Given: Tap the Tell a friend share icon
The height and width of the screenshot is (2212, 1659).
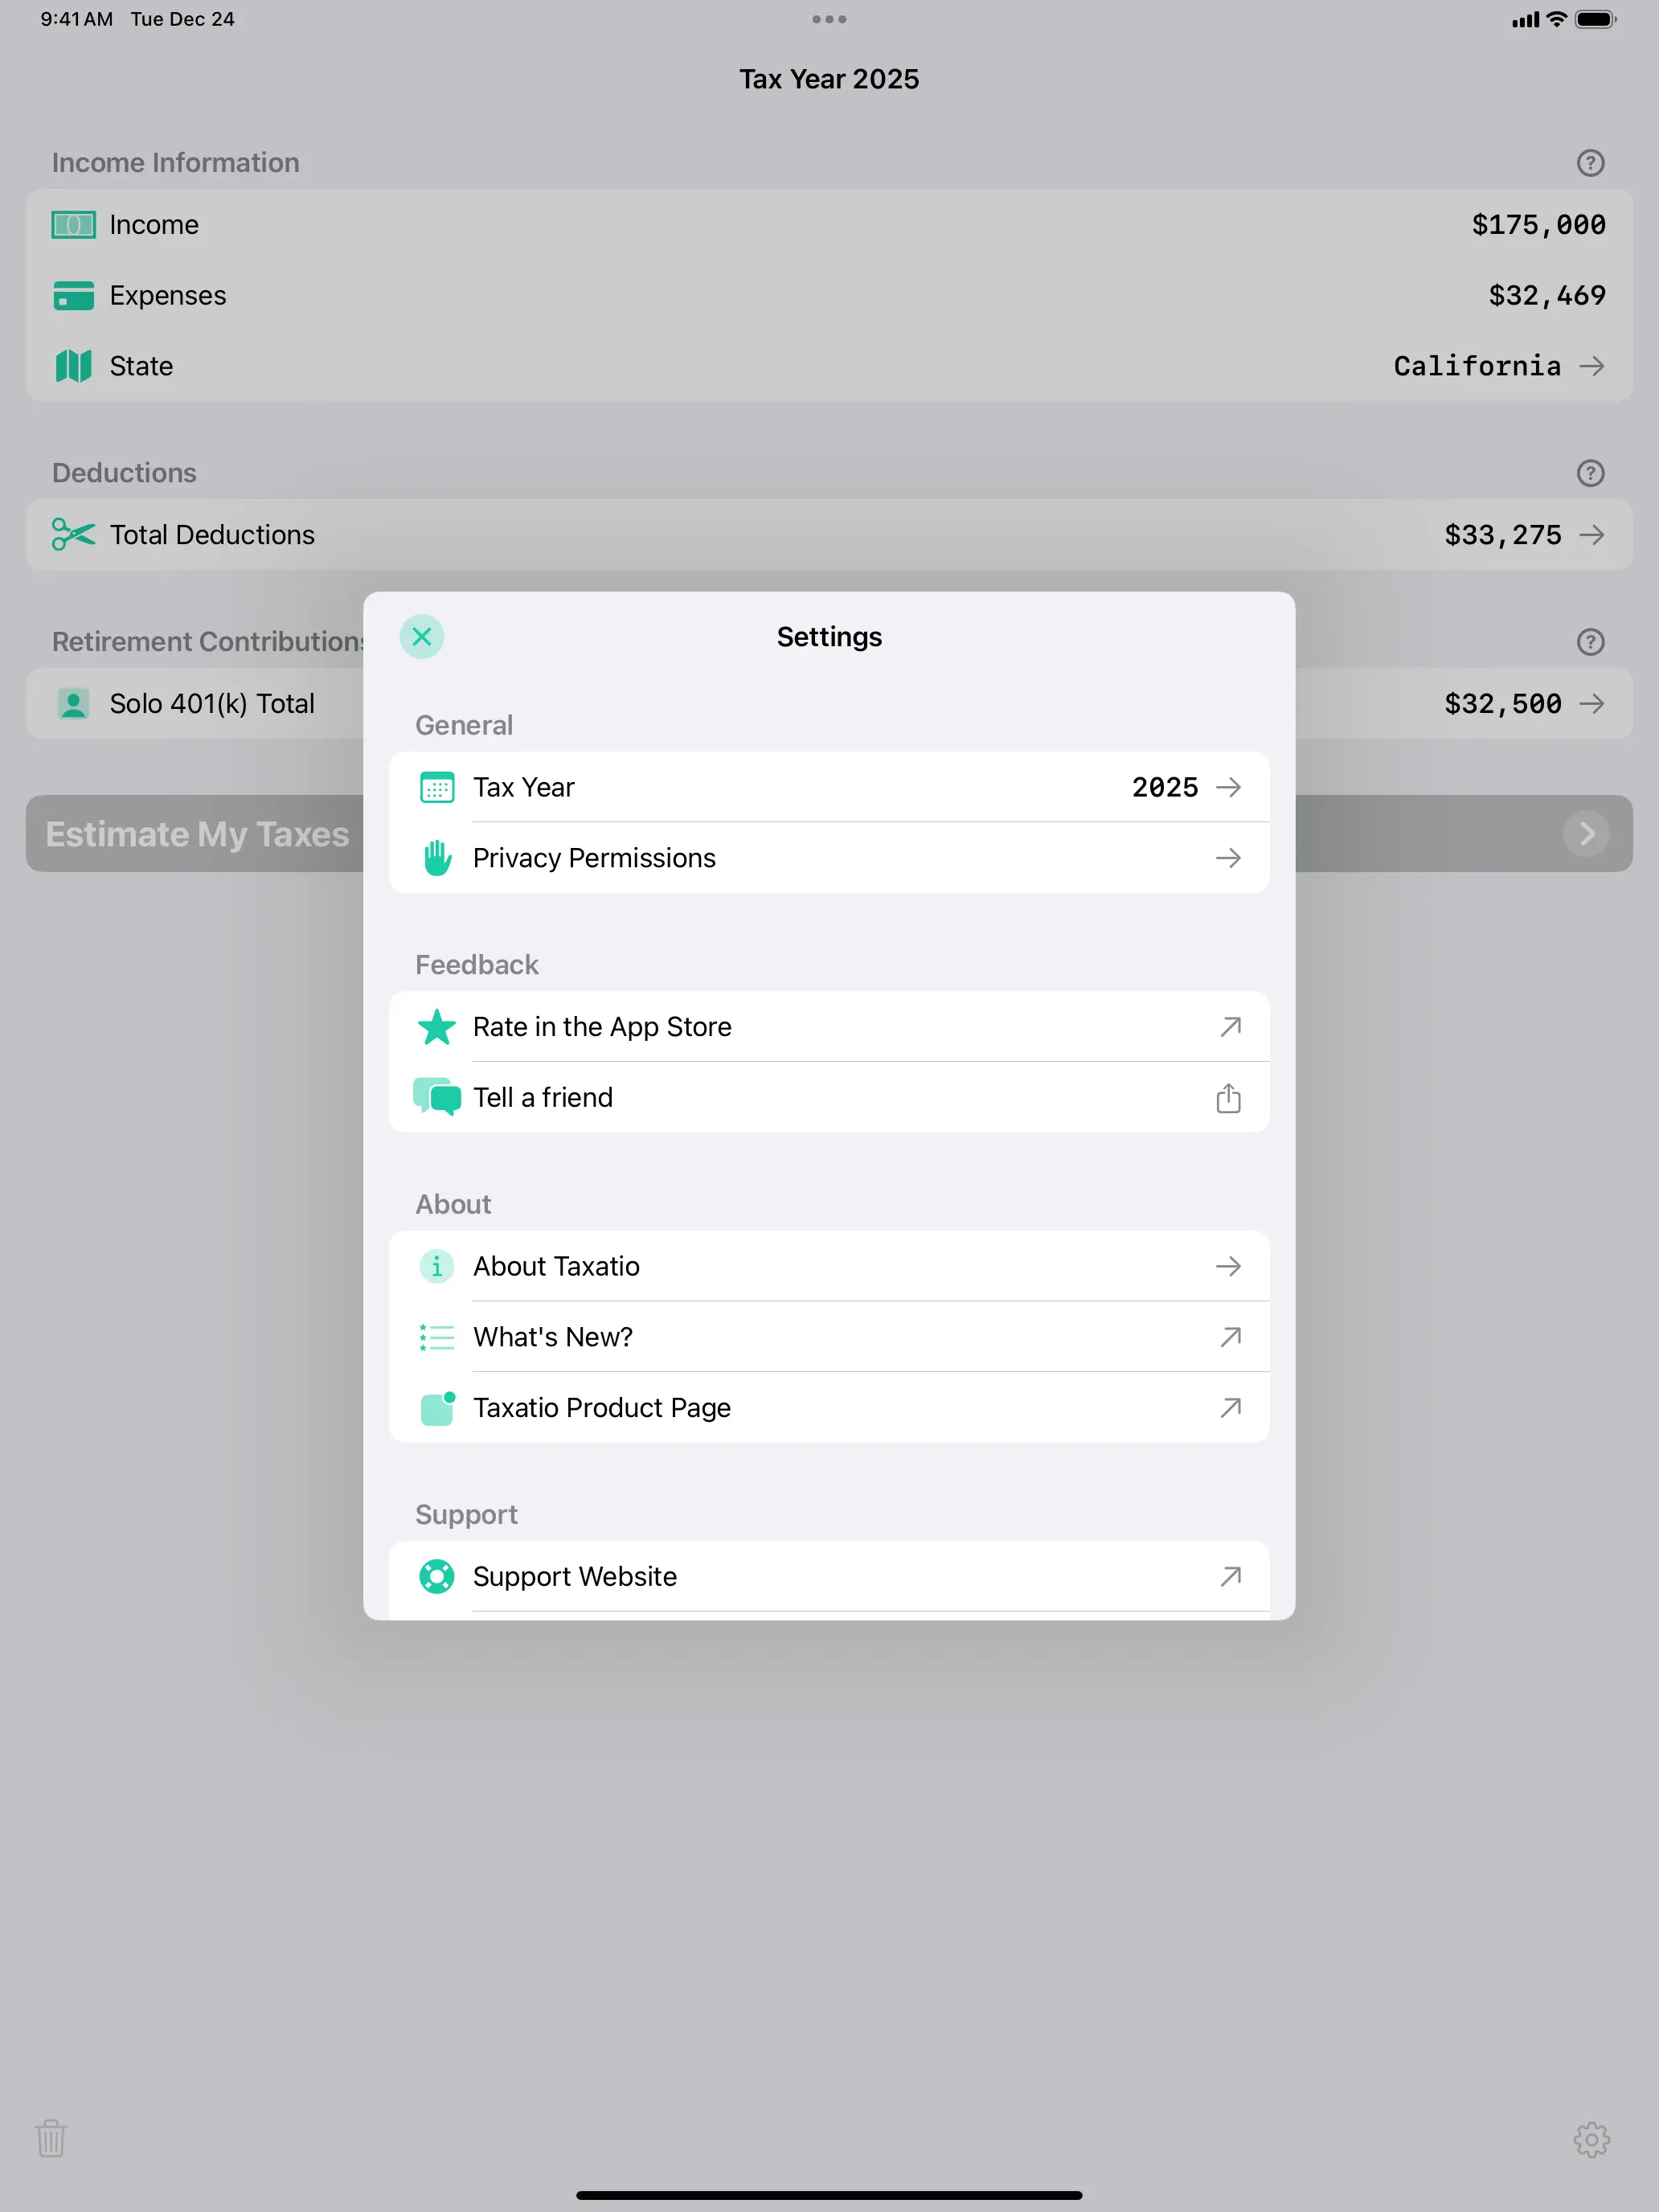Looking at the screenshot, I should (1228, 1098).
